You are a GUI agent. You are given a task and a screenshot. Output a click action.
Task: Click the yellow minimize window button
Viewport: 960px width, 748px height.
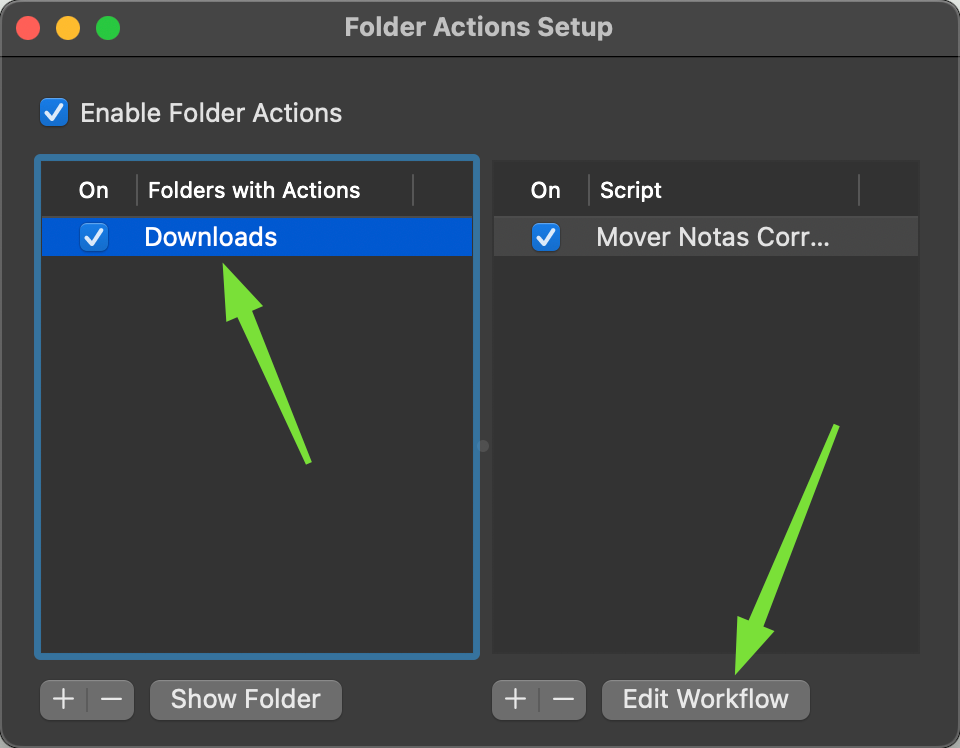[68, 28]
